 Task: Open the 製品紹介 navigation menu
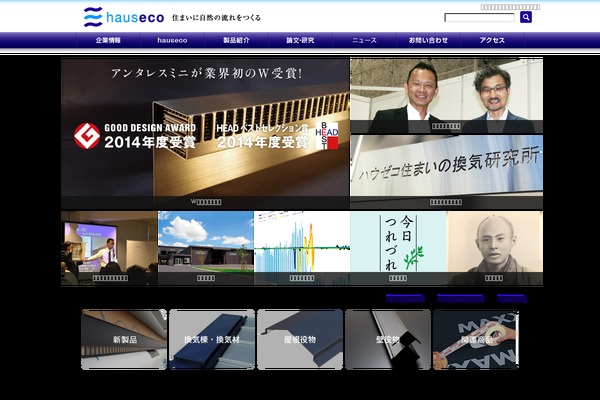236,40
